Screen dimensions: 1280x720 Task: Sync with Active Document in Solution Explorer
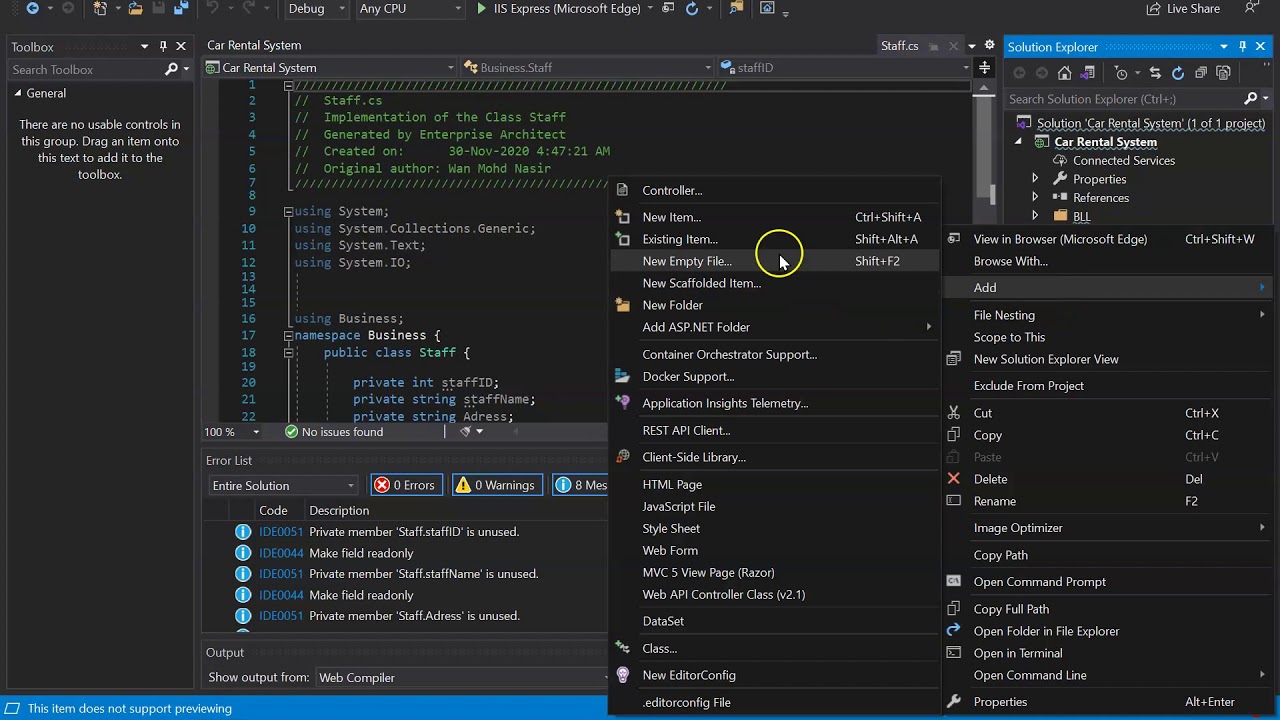(1155, 73)
